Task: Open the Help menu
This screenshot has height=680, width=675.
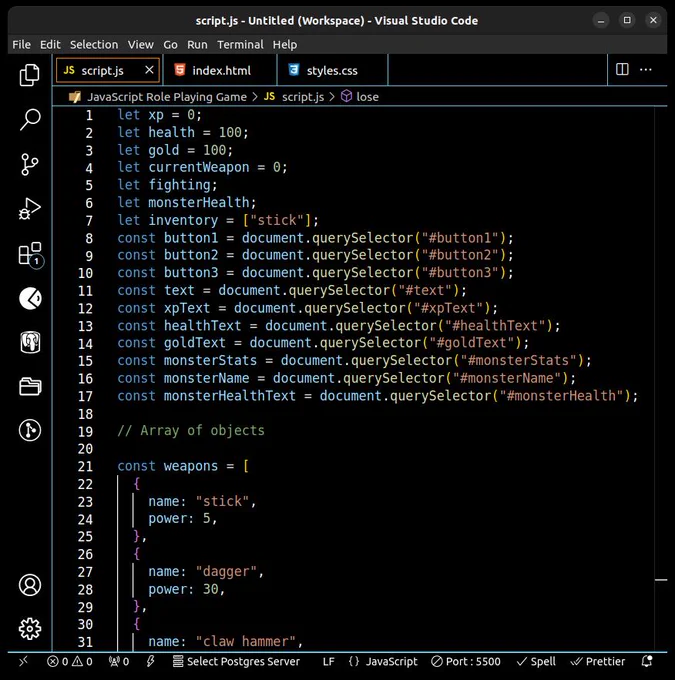Action: click(285, 44)
